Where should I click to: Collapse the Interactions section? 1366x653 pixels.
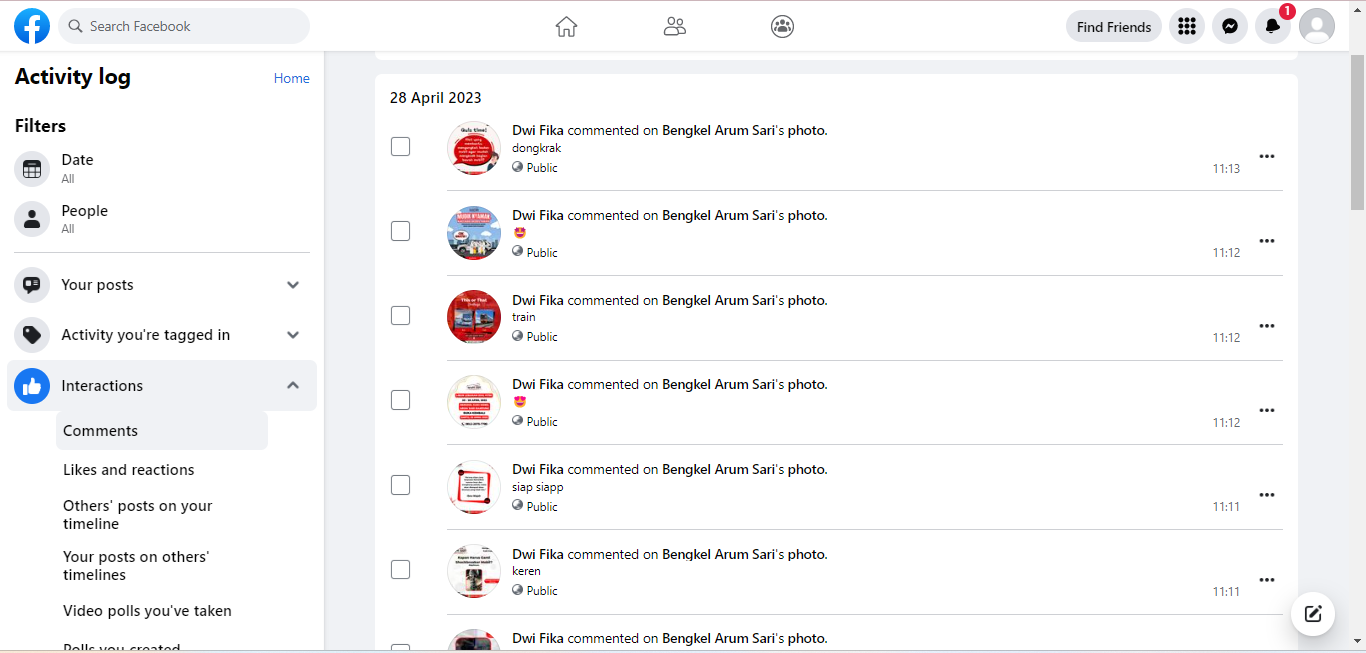pos(293,386)
